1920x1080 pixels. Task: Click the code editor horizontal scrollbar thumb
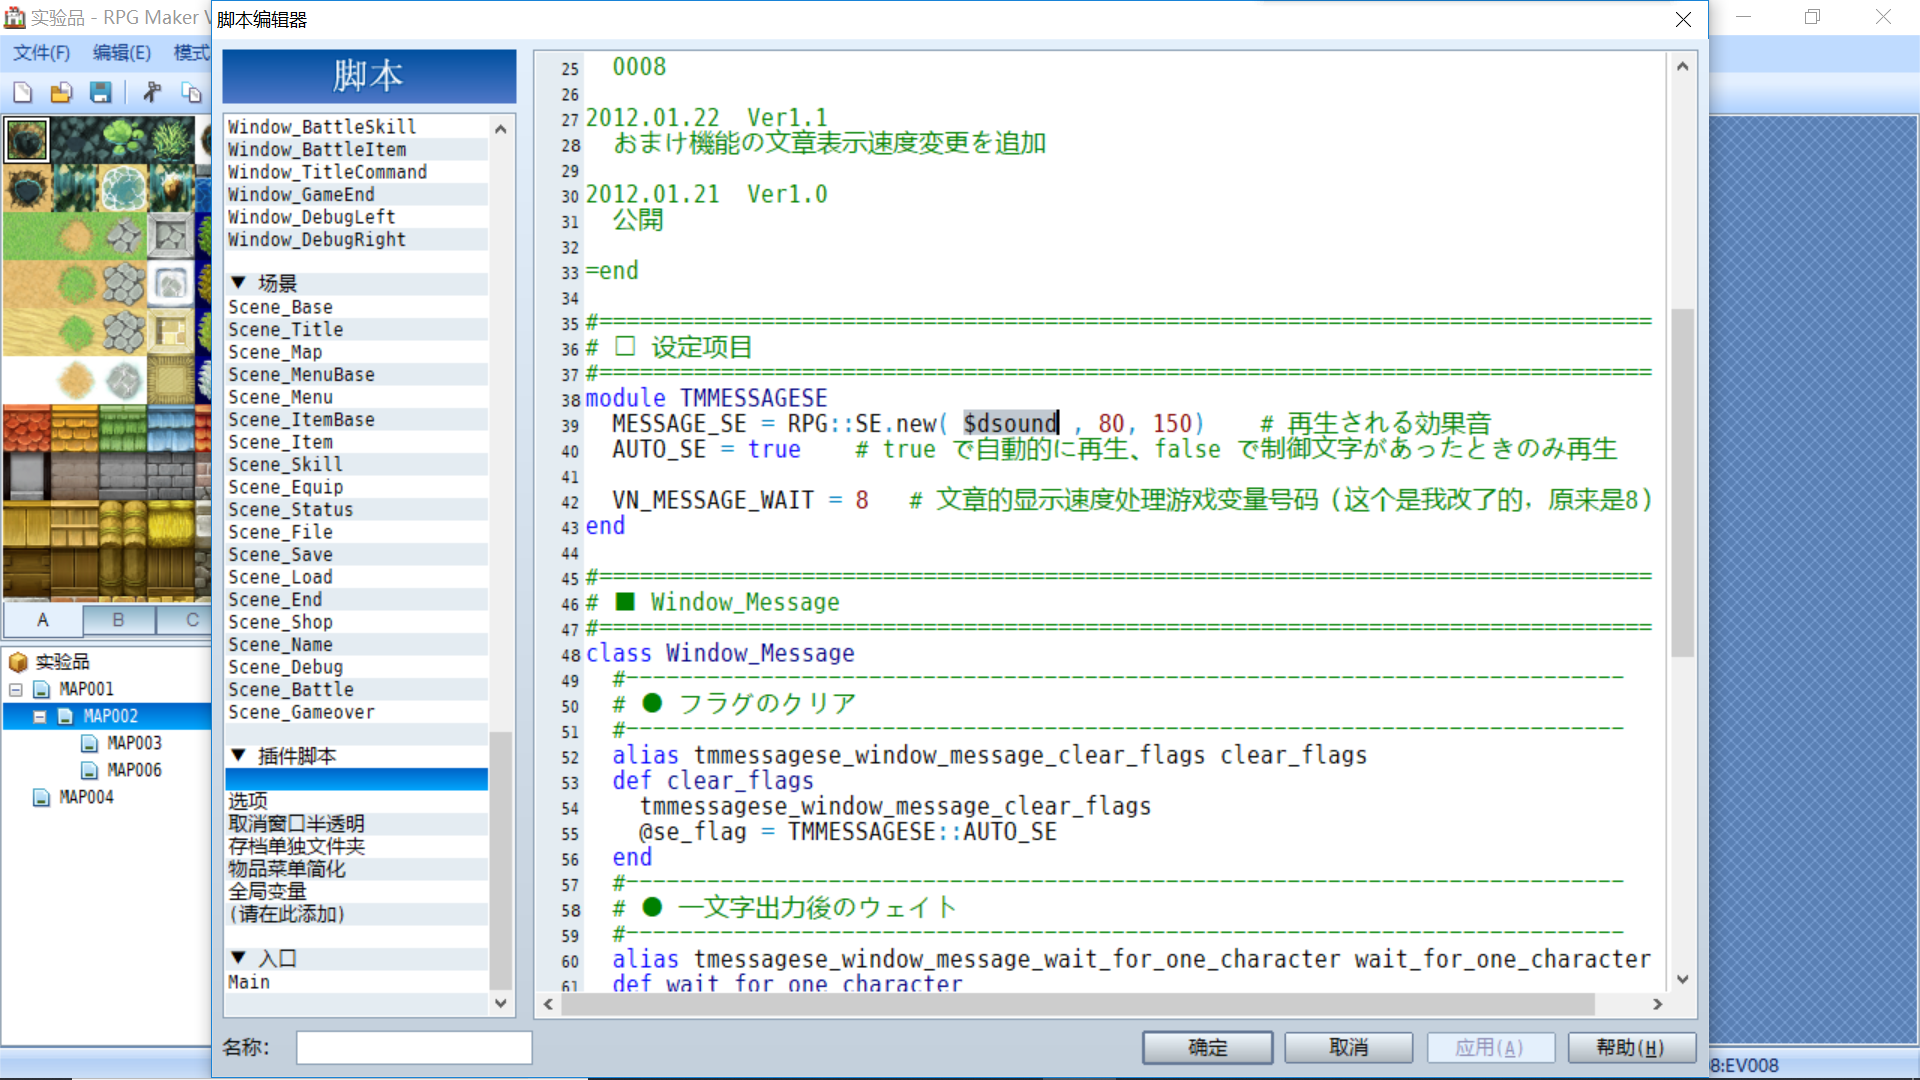click(x=1078, y=1003)
